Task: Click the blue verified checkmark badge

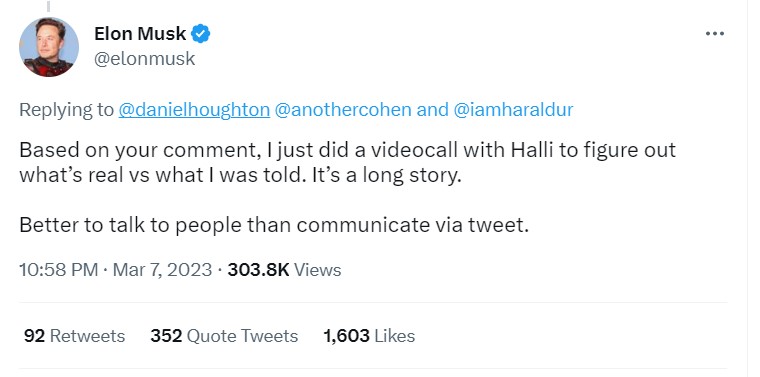Action: (201, 34)
